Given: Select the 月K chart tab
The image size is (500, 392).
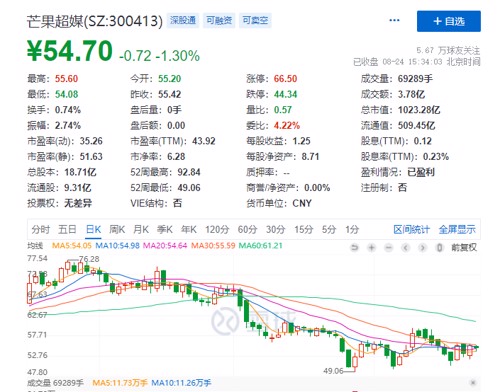Looking at the screenshot, I should [141, 229].
